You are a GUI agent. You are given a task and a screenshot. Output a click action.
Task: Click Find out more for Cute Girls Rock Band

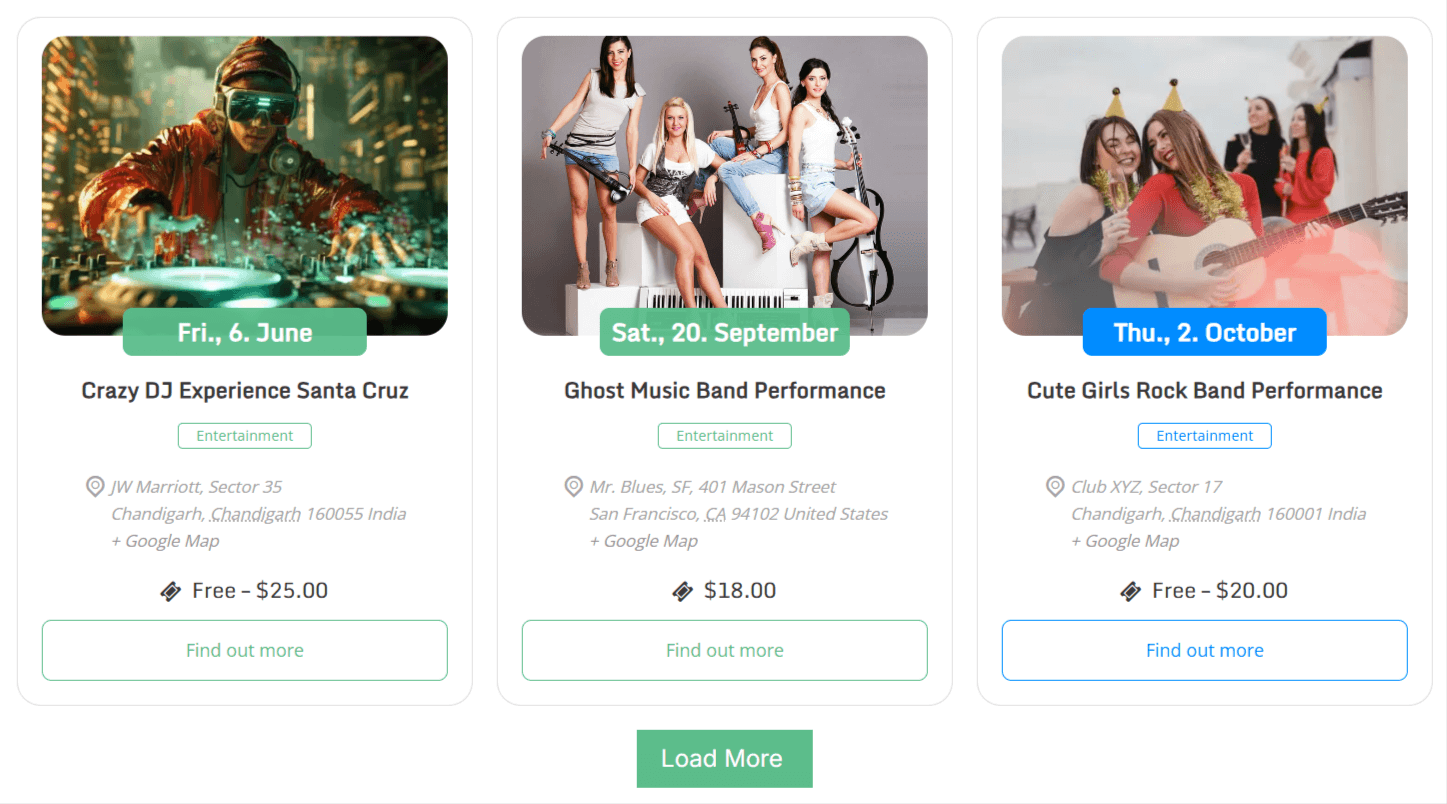click(x=1204, y=650)
